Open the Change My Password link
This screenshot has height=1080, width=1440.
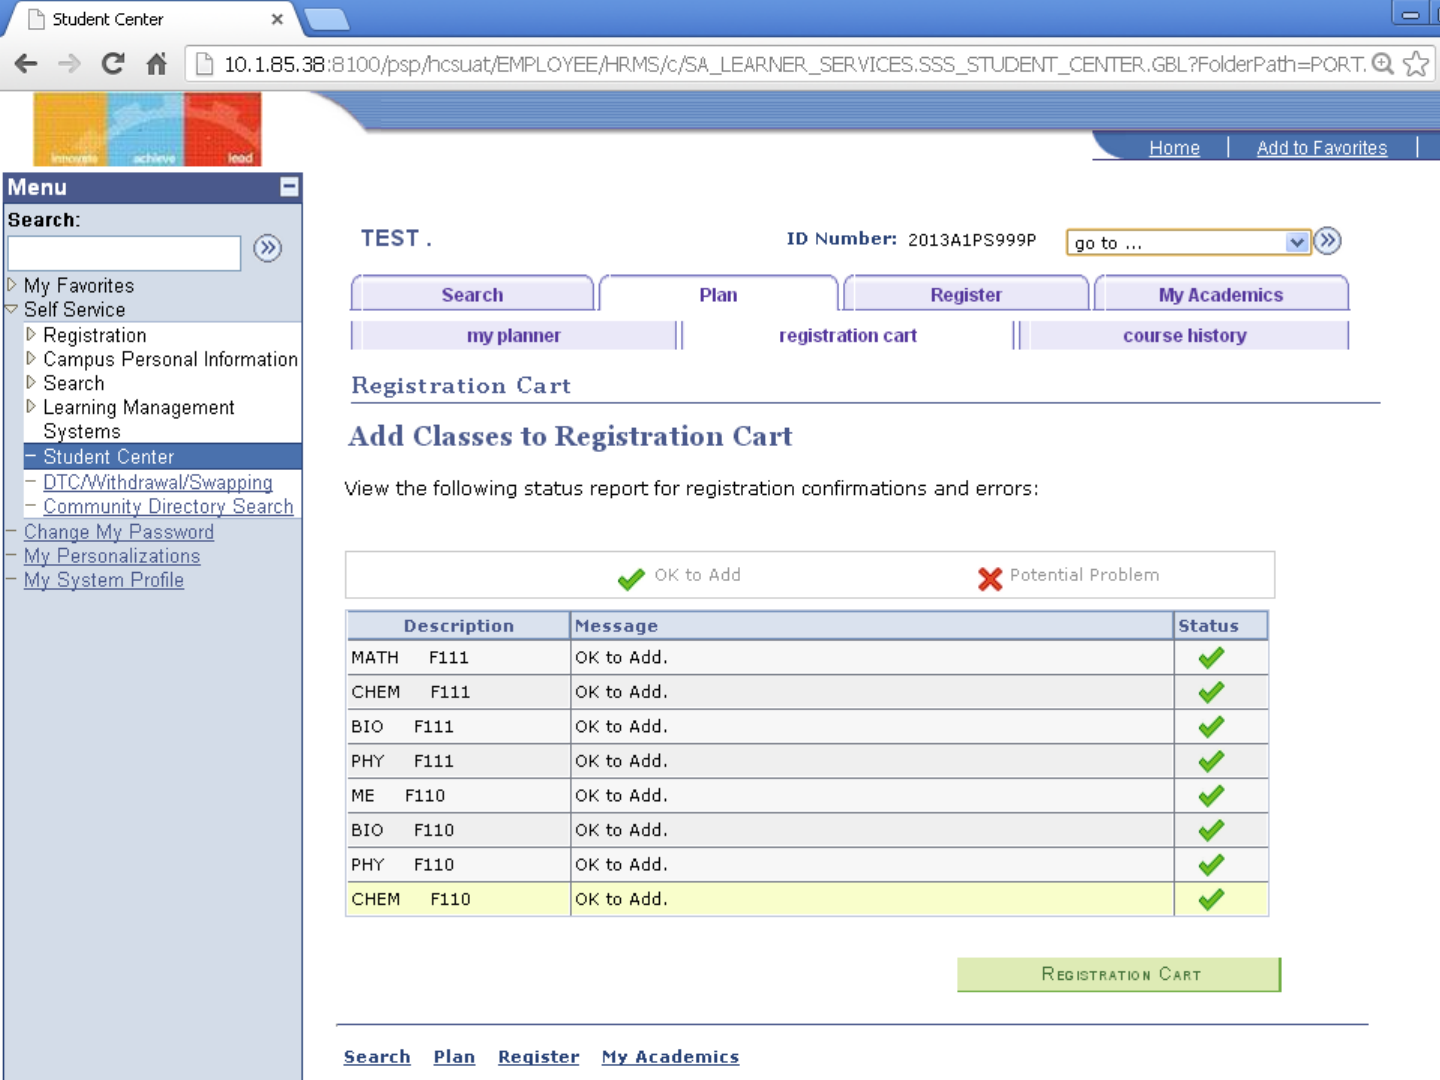point(119,532)
